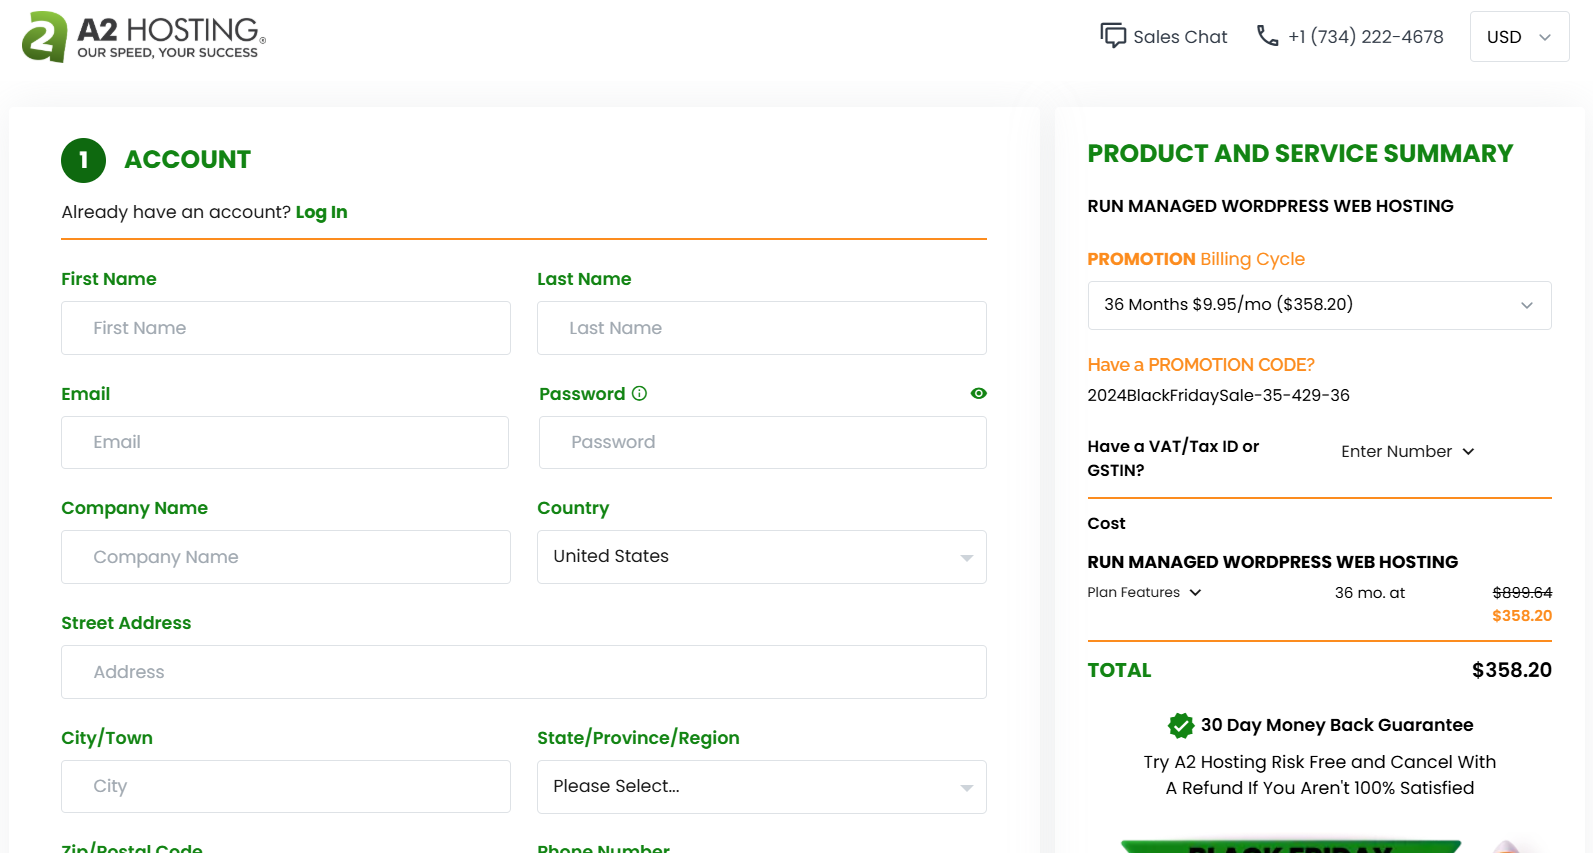Image resolution: width=1593 pixels, height=853 pixels.
Task: Click phone number +1 (734) 222-4678
Action: [1366, 37]
